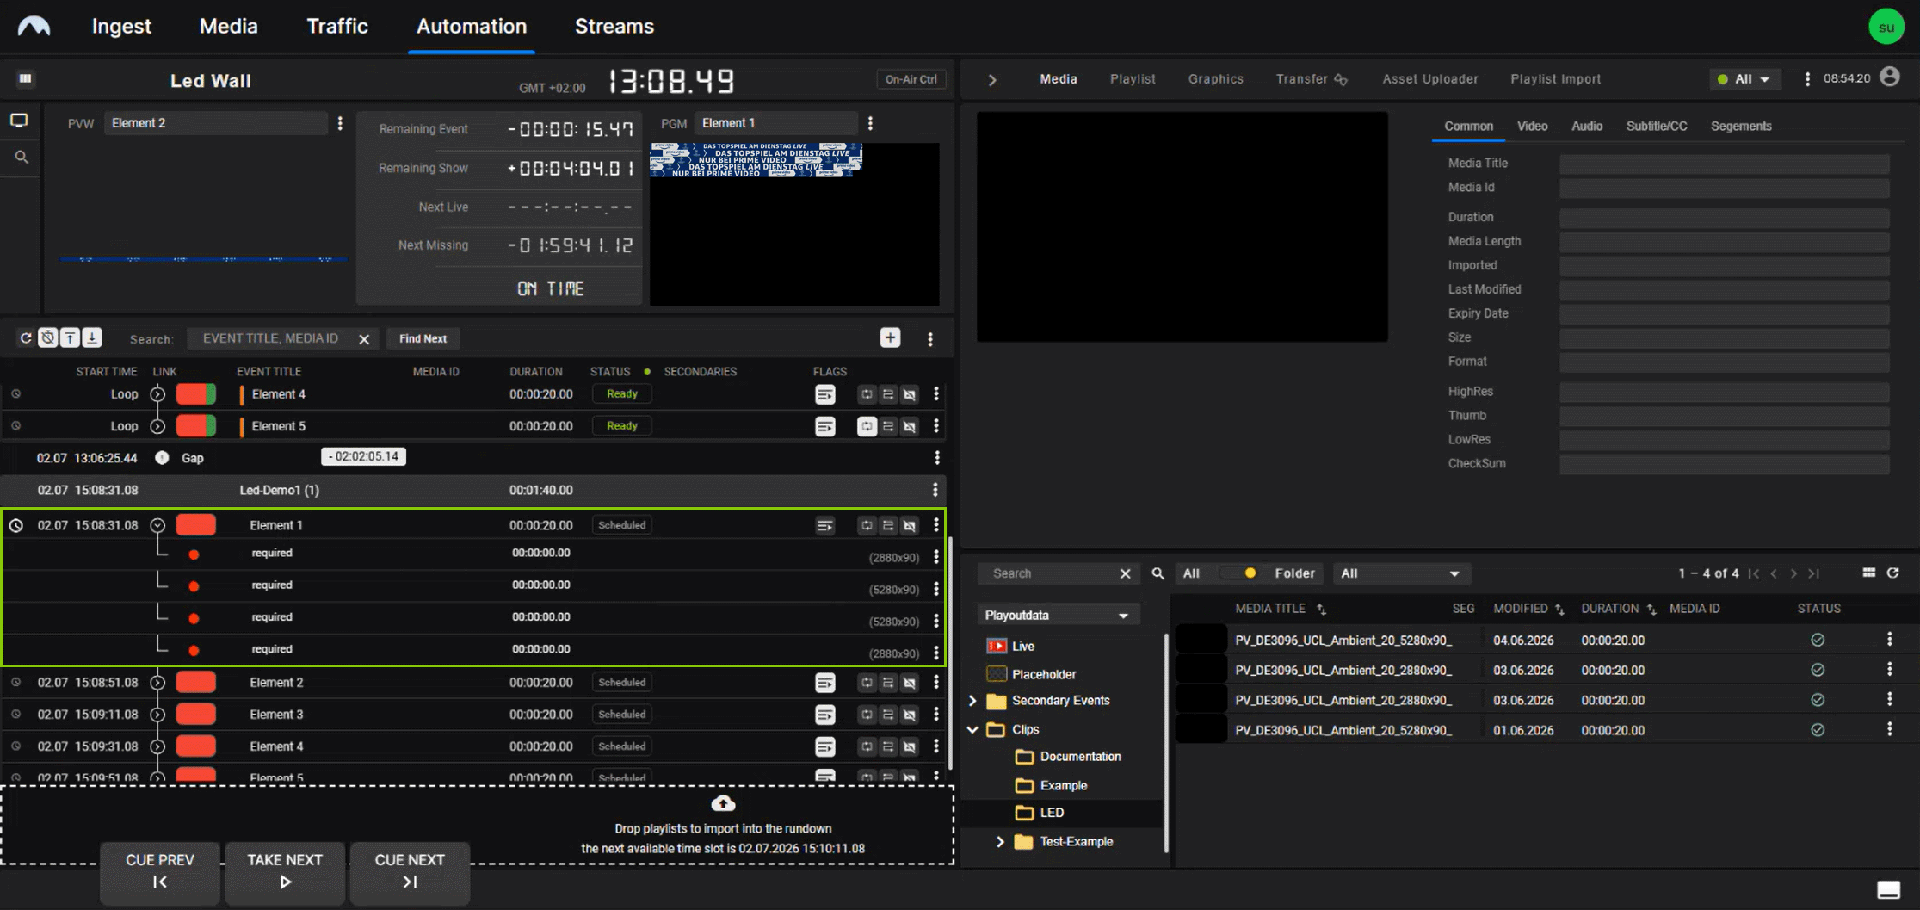
Task: Click red color tag of scheduled Element 3
Action: (196, 715)
